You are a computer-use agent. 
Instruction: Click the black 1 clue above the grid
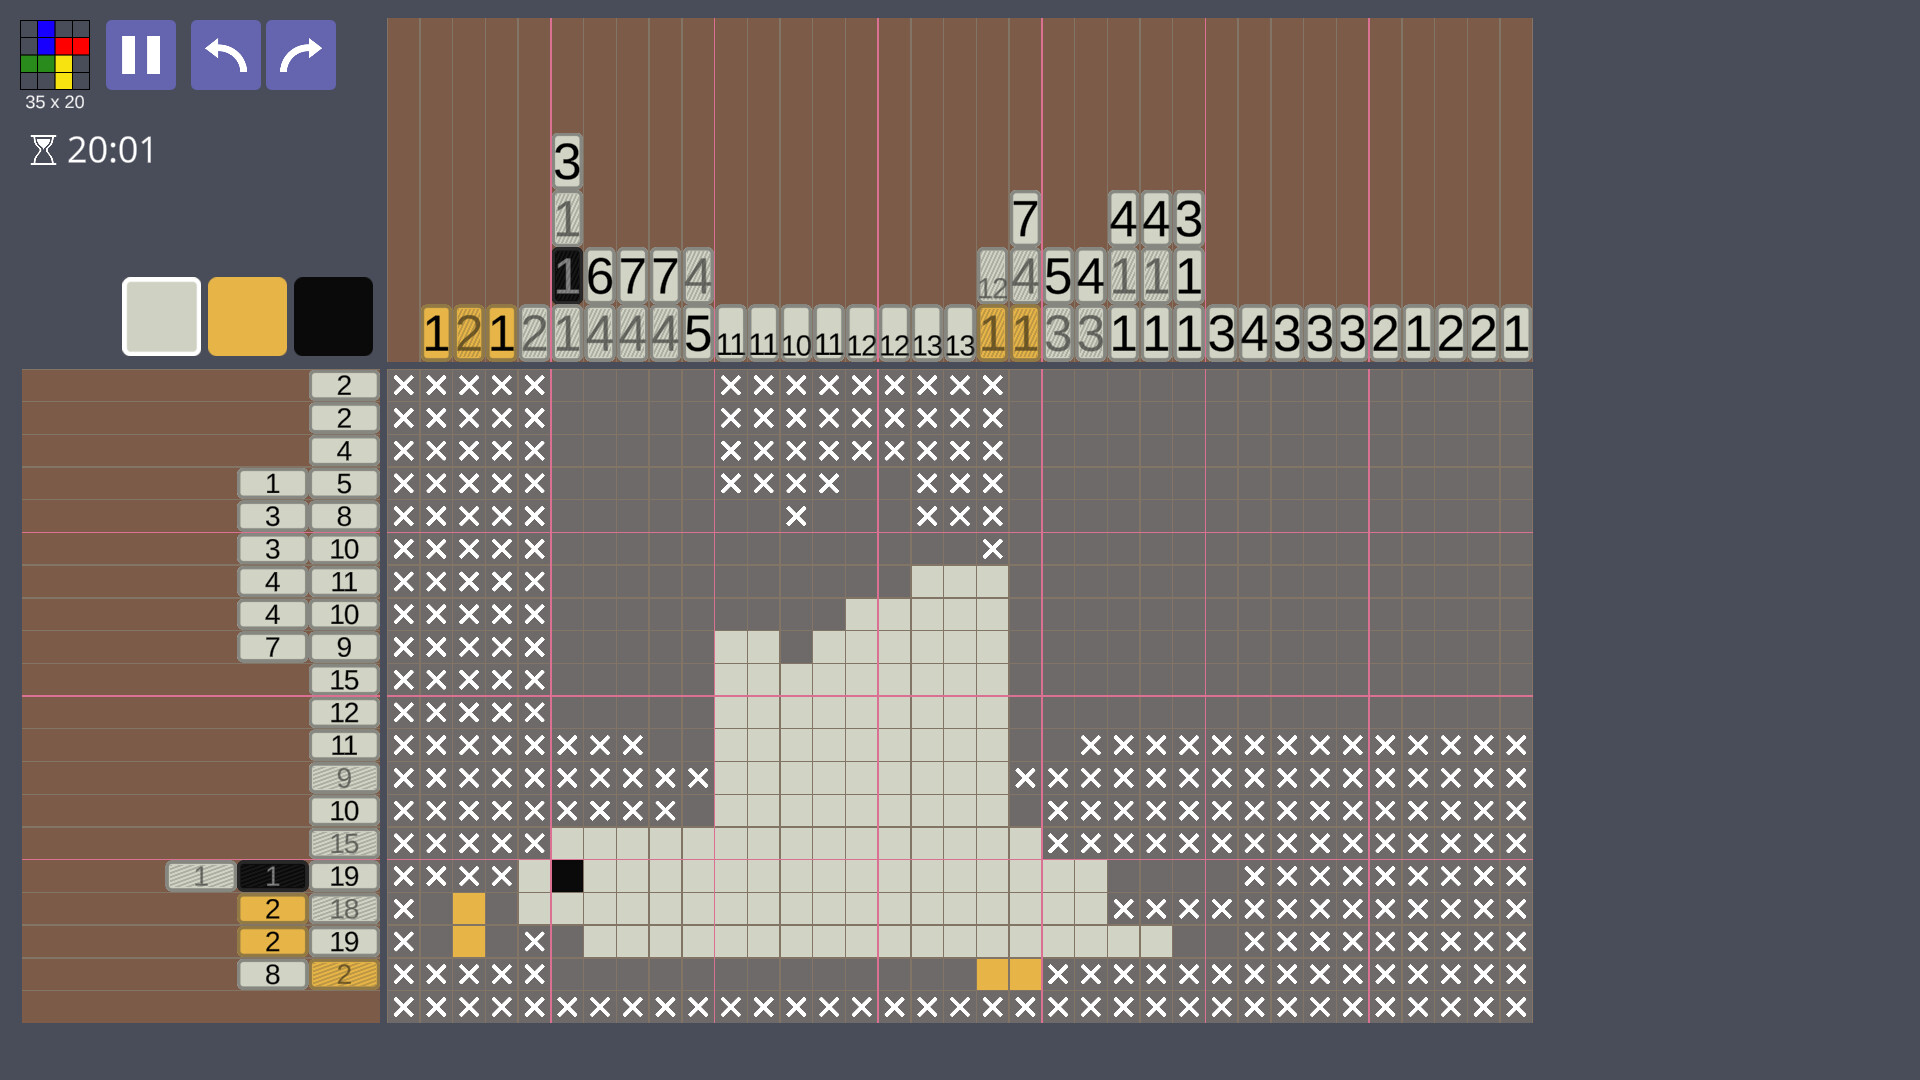566,276
